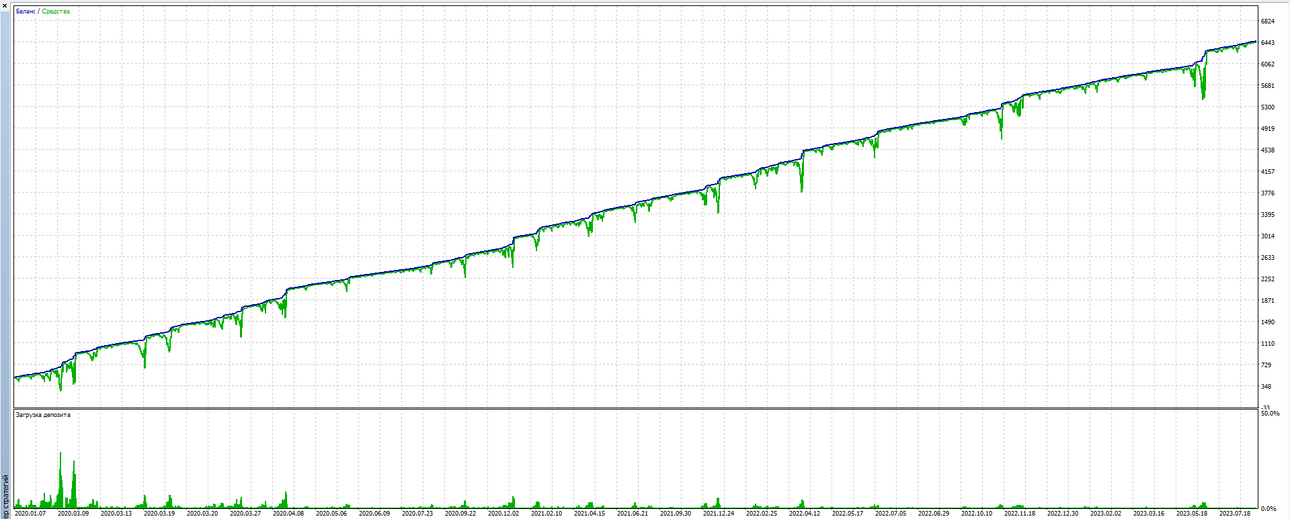
Task: Click the 2023.05.18 date label
Action: [x=1192, y=513]
